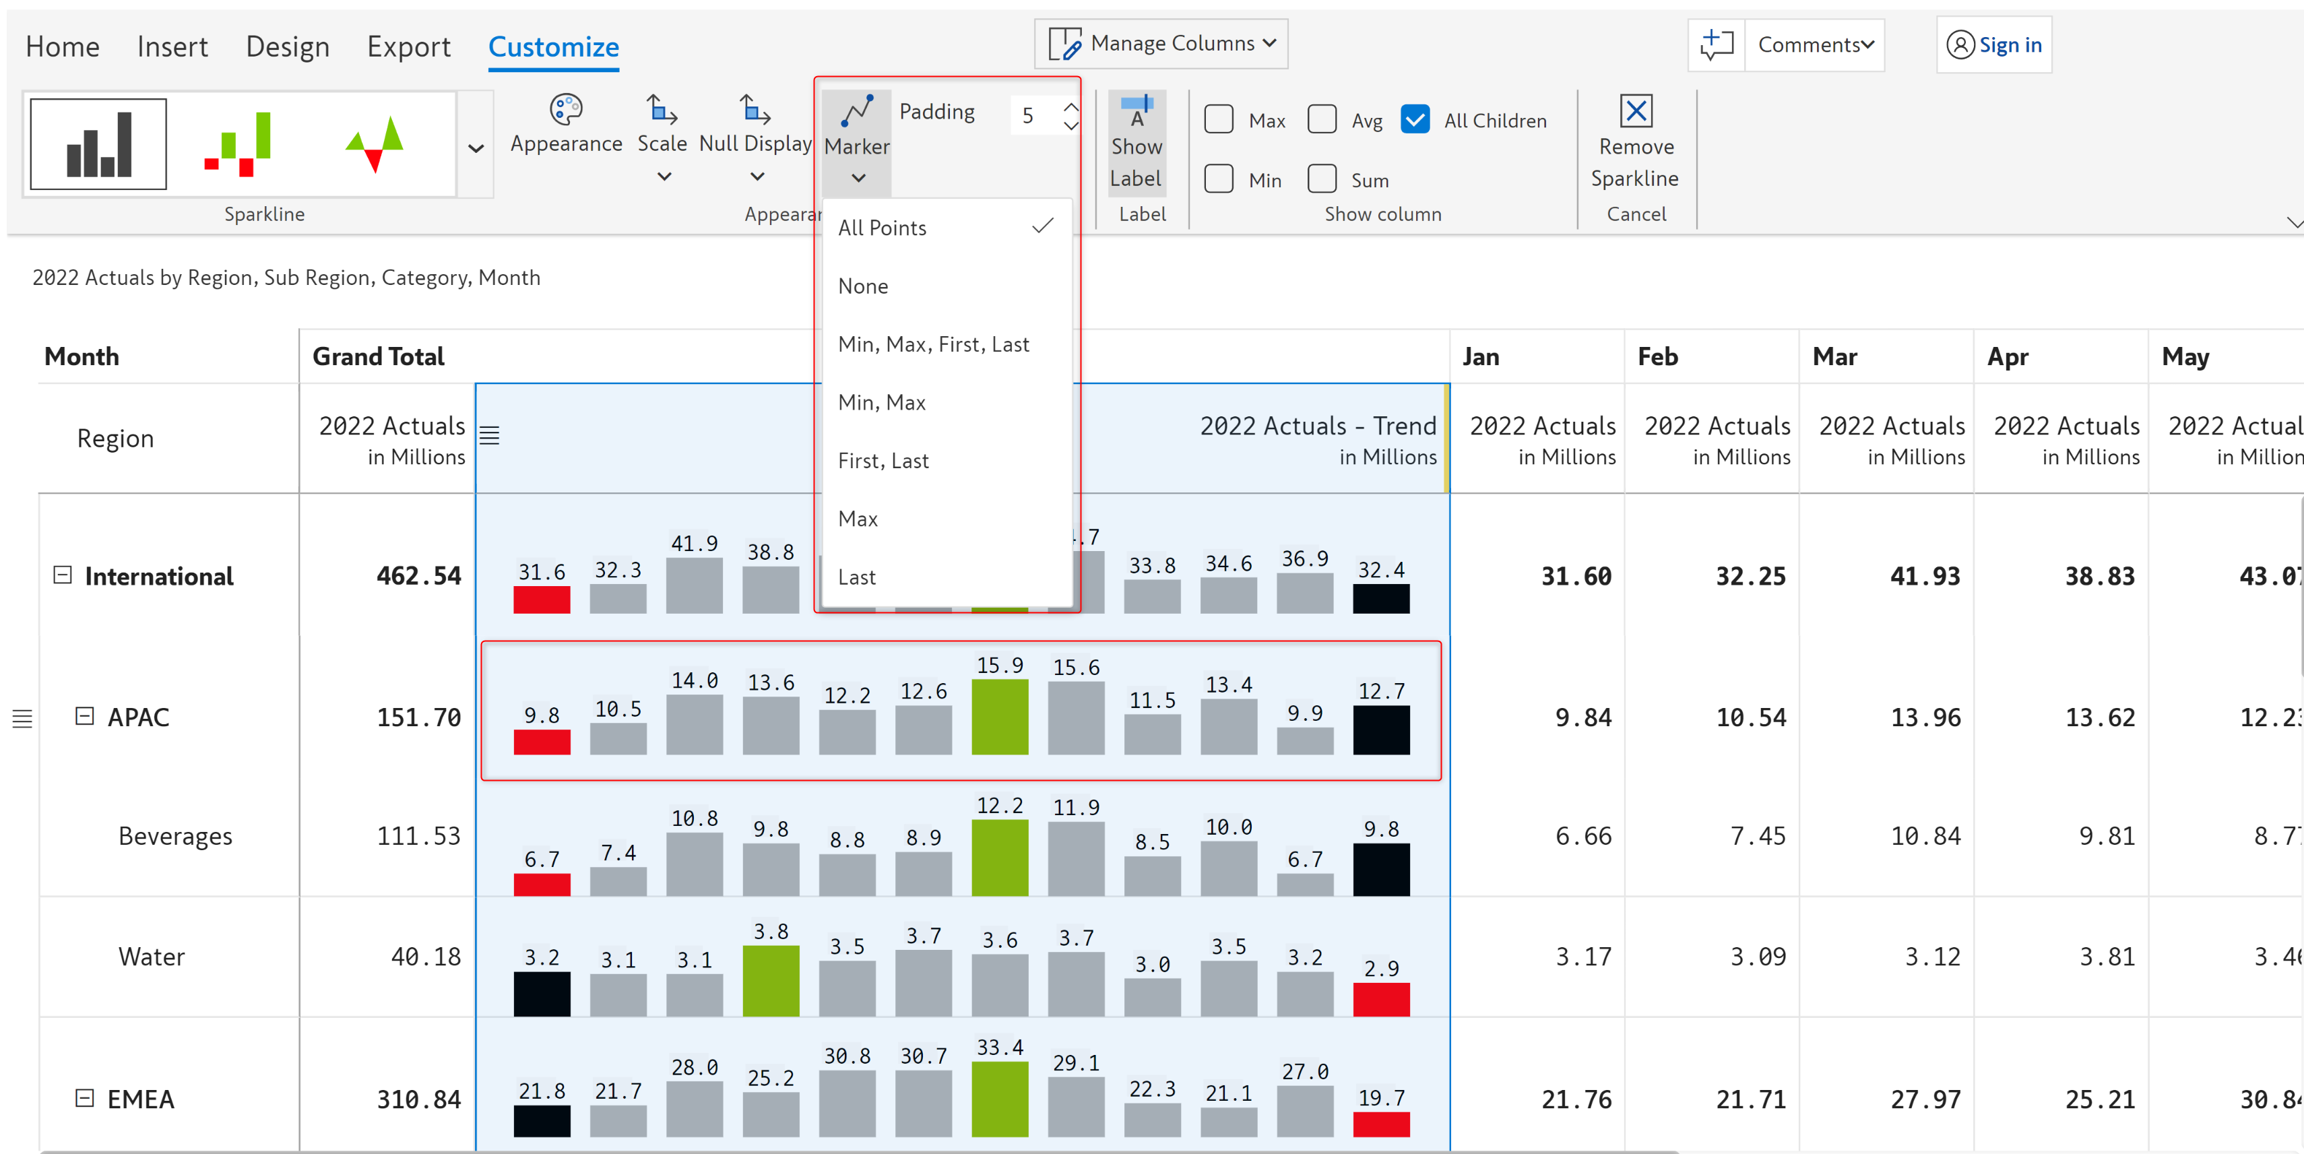Click the Remove Sparkline icon

pyautogui.click(x=1636, y=112)
